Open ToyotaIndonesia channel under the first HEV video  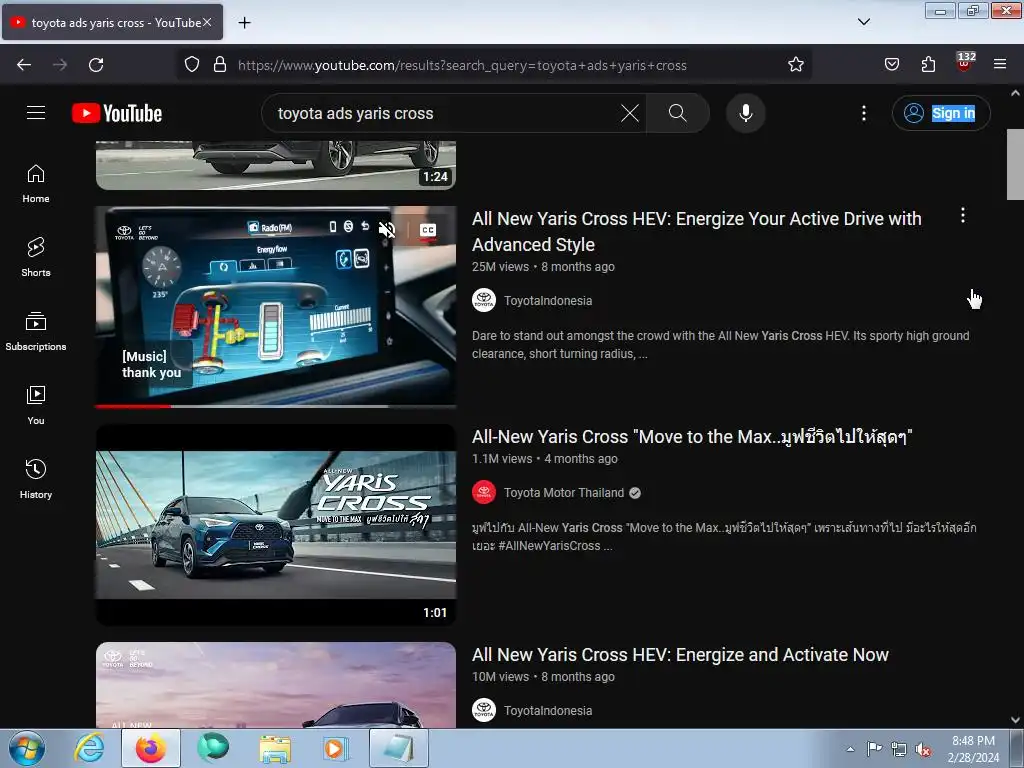[548, 300]
